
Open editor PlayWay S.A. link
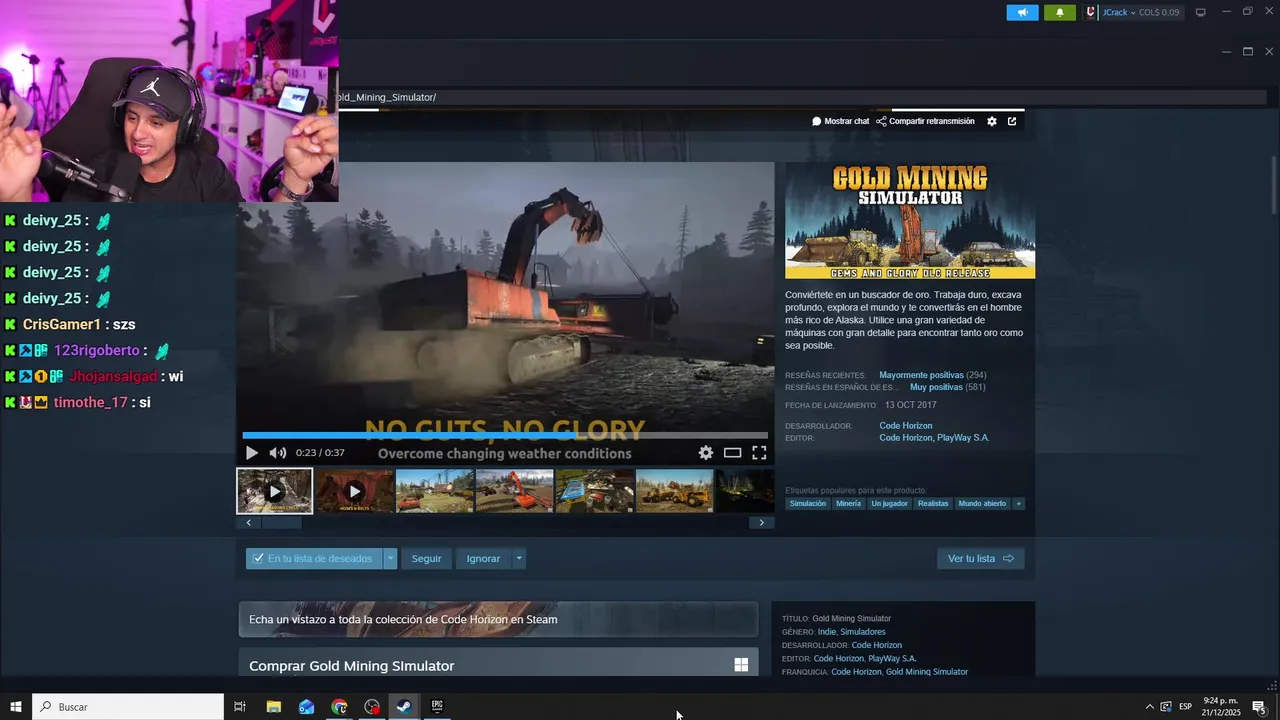pyautogui.click(x=963, y=438)
